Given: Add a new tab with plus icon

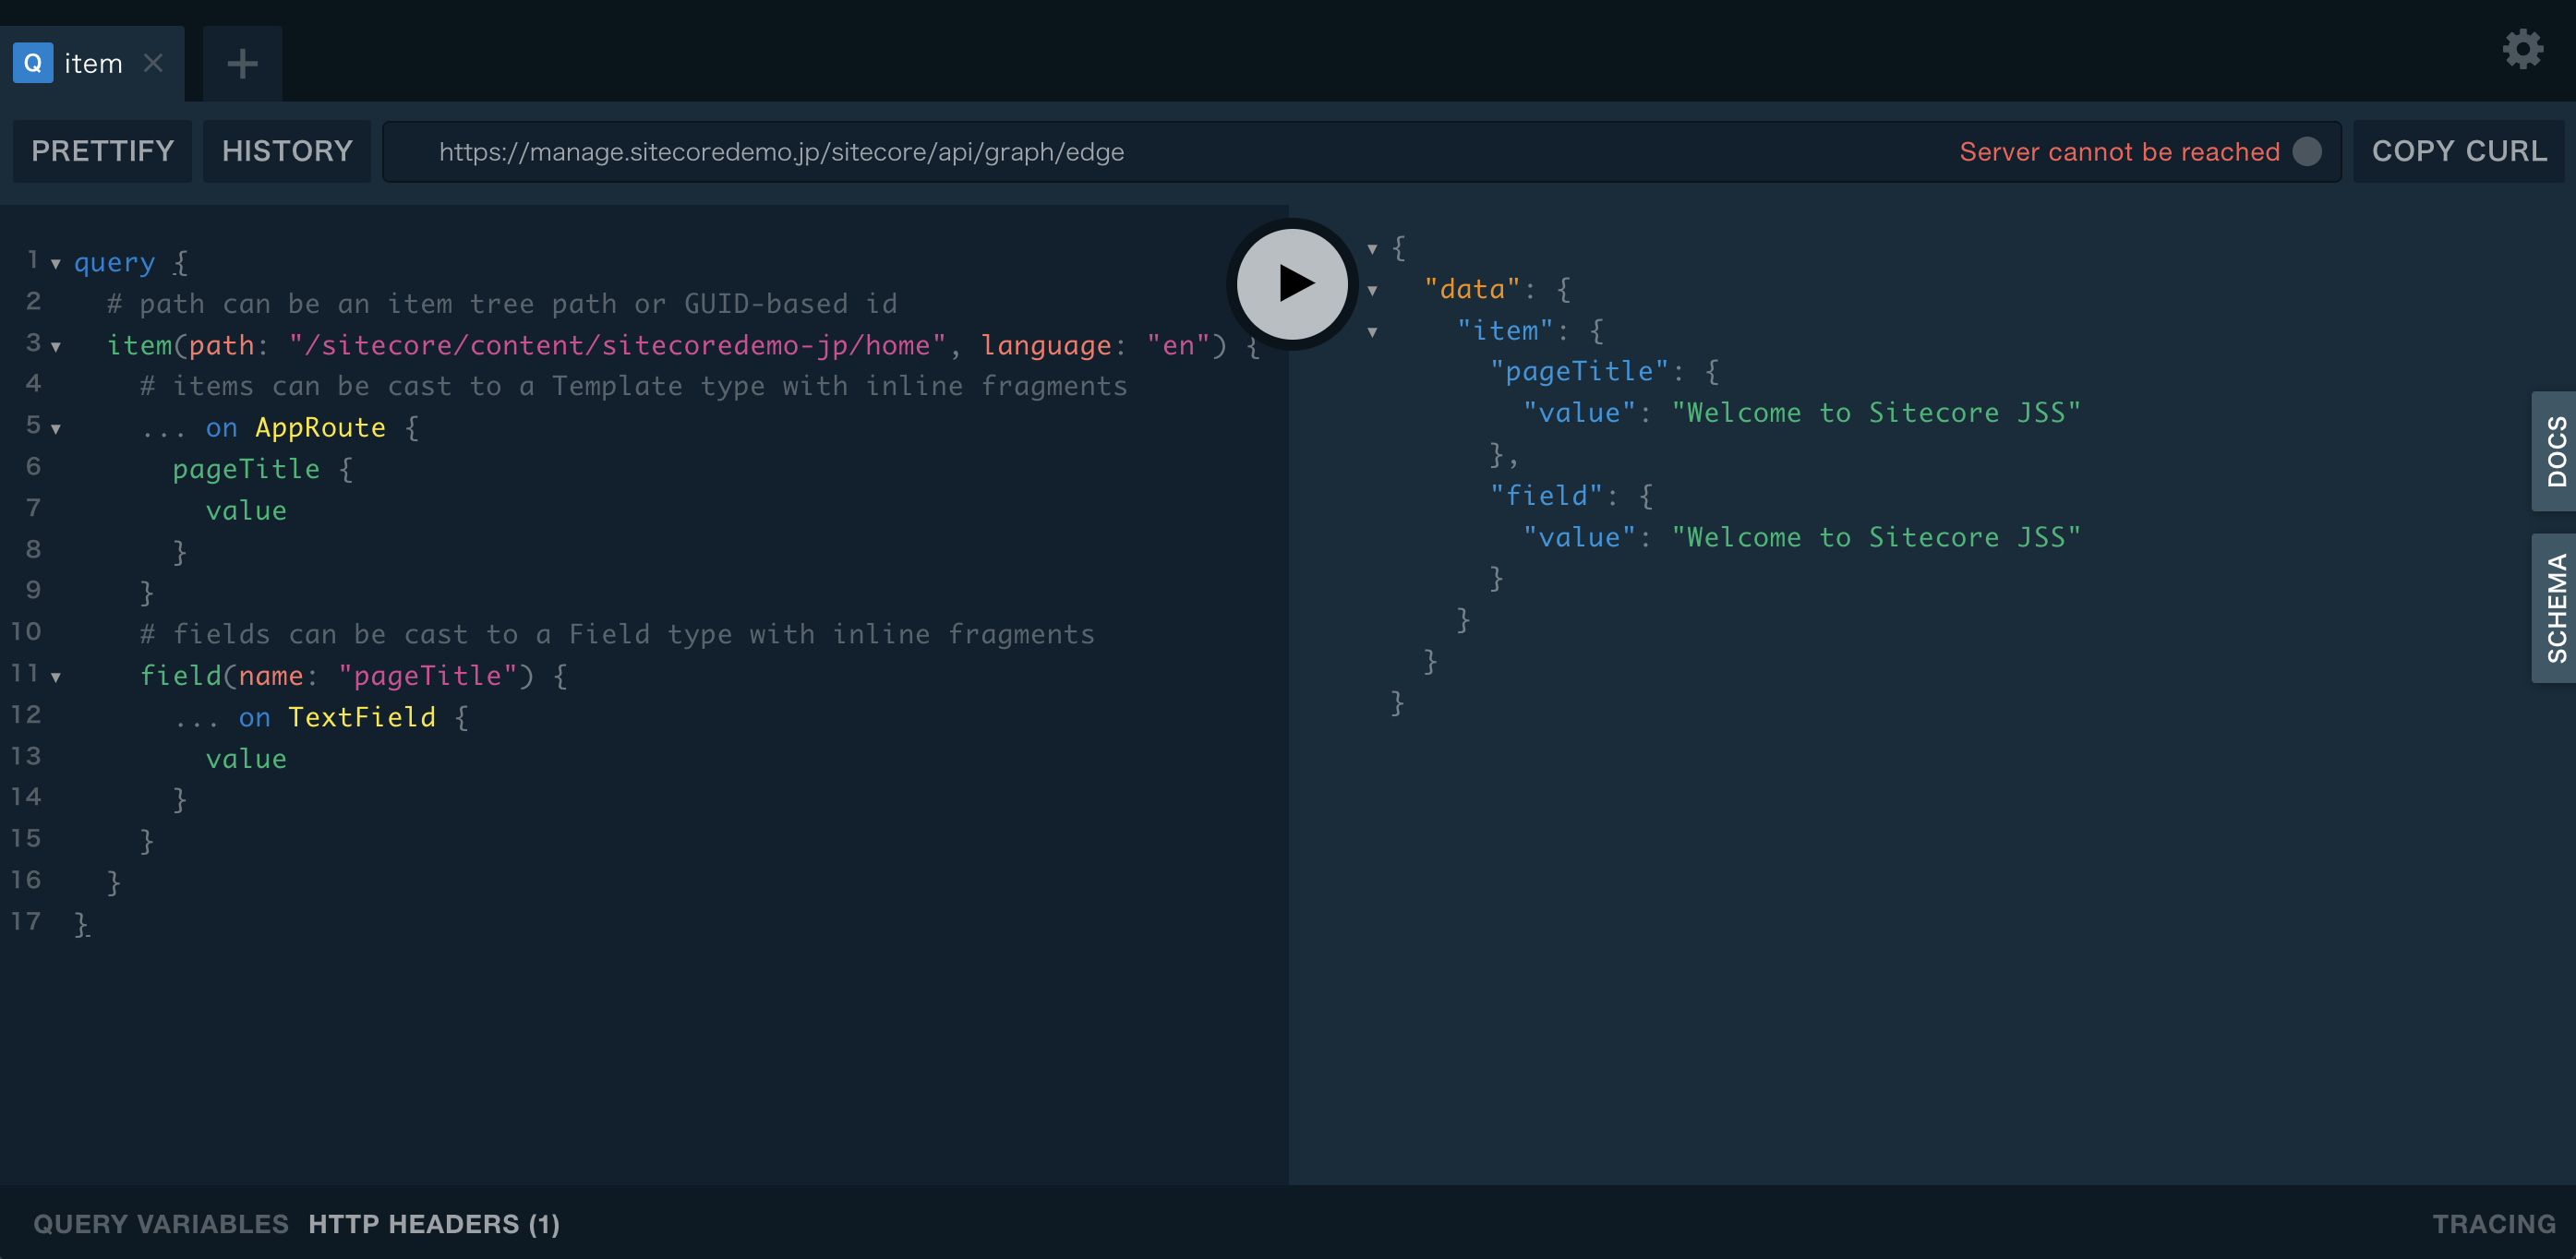Looking at the screenshot, I should tap(242, 64).
